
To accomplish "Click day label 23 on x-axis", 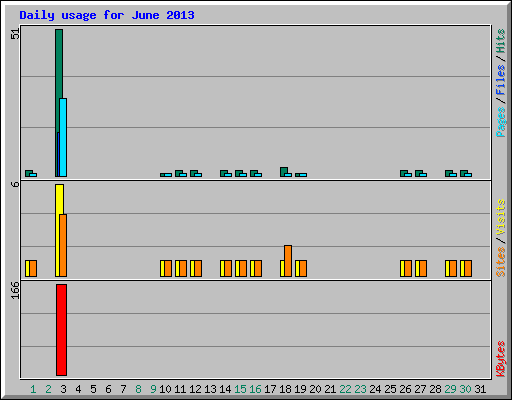I will (360, 389).
